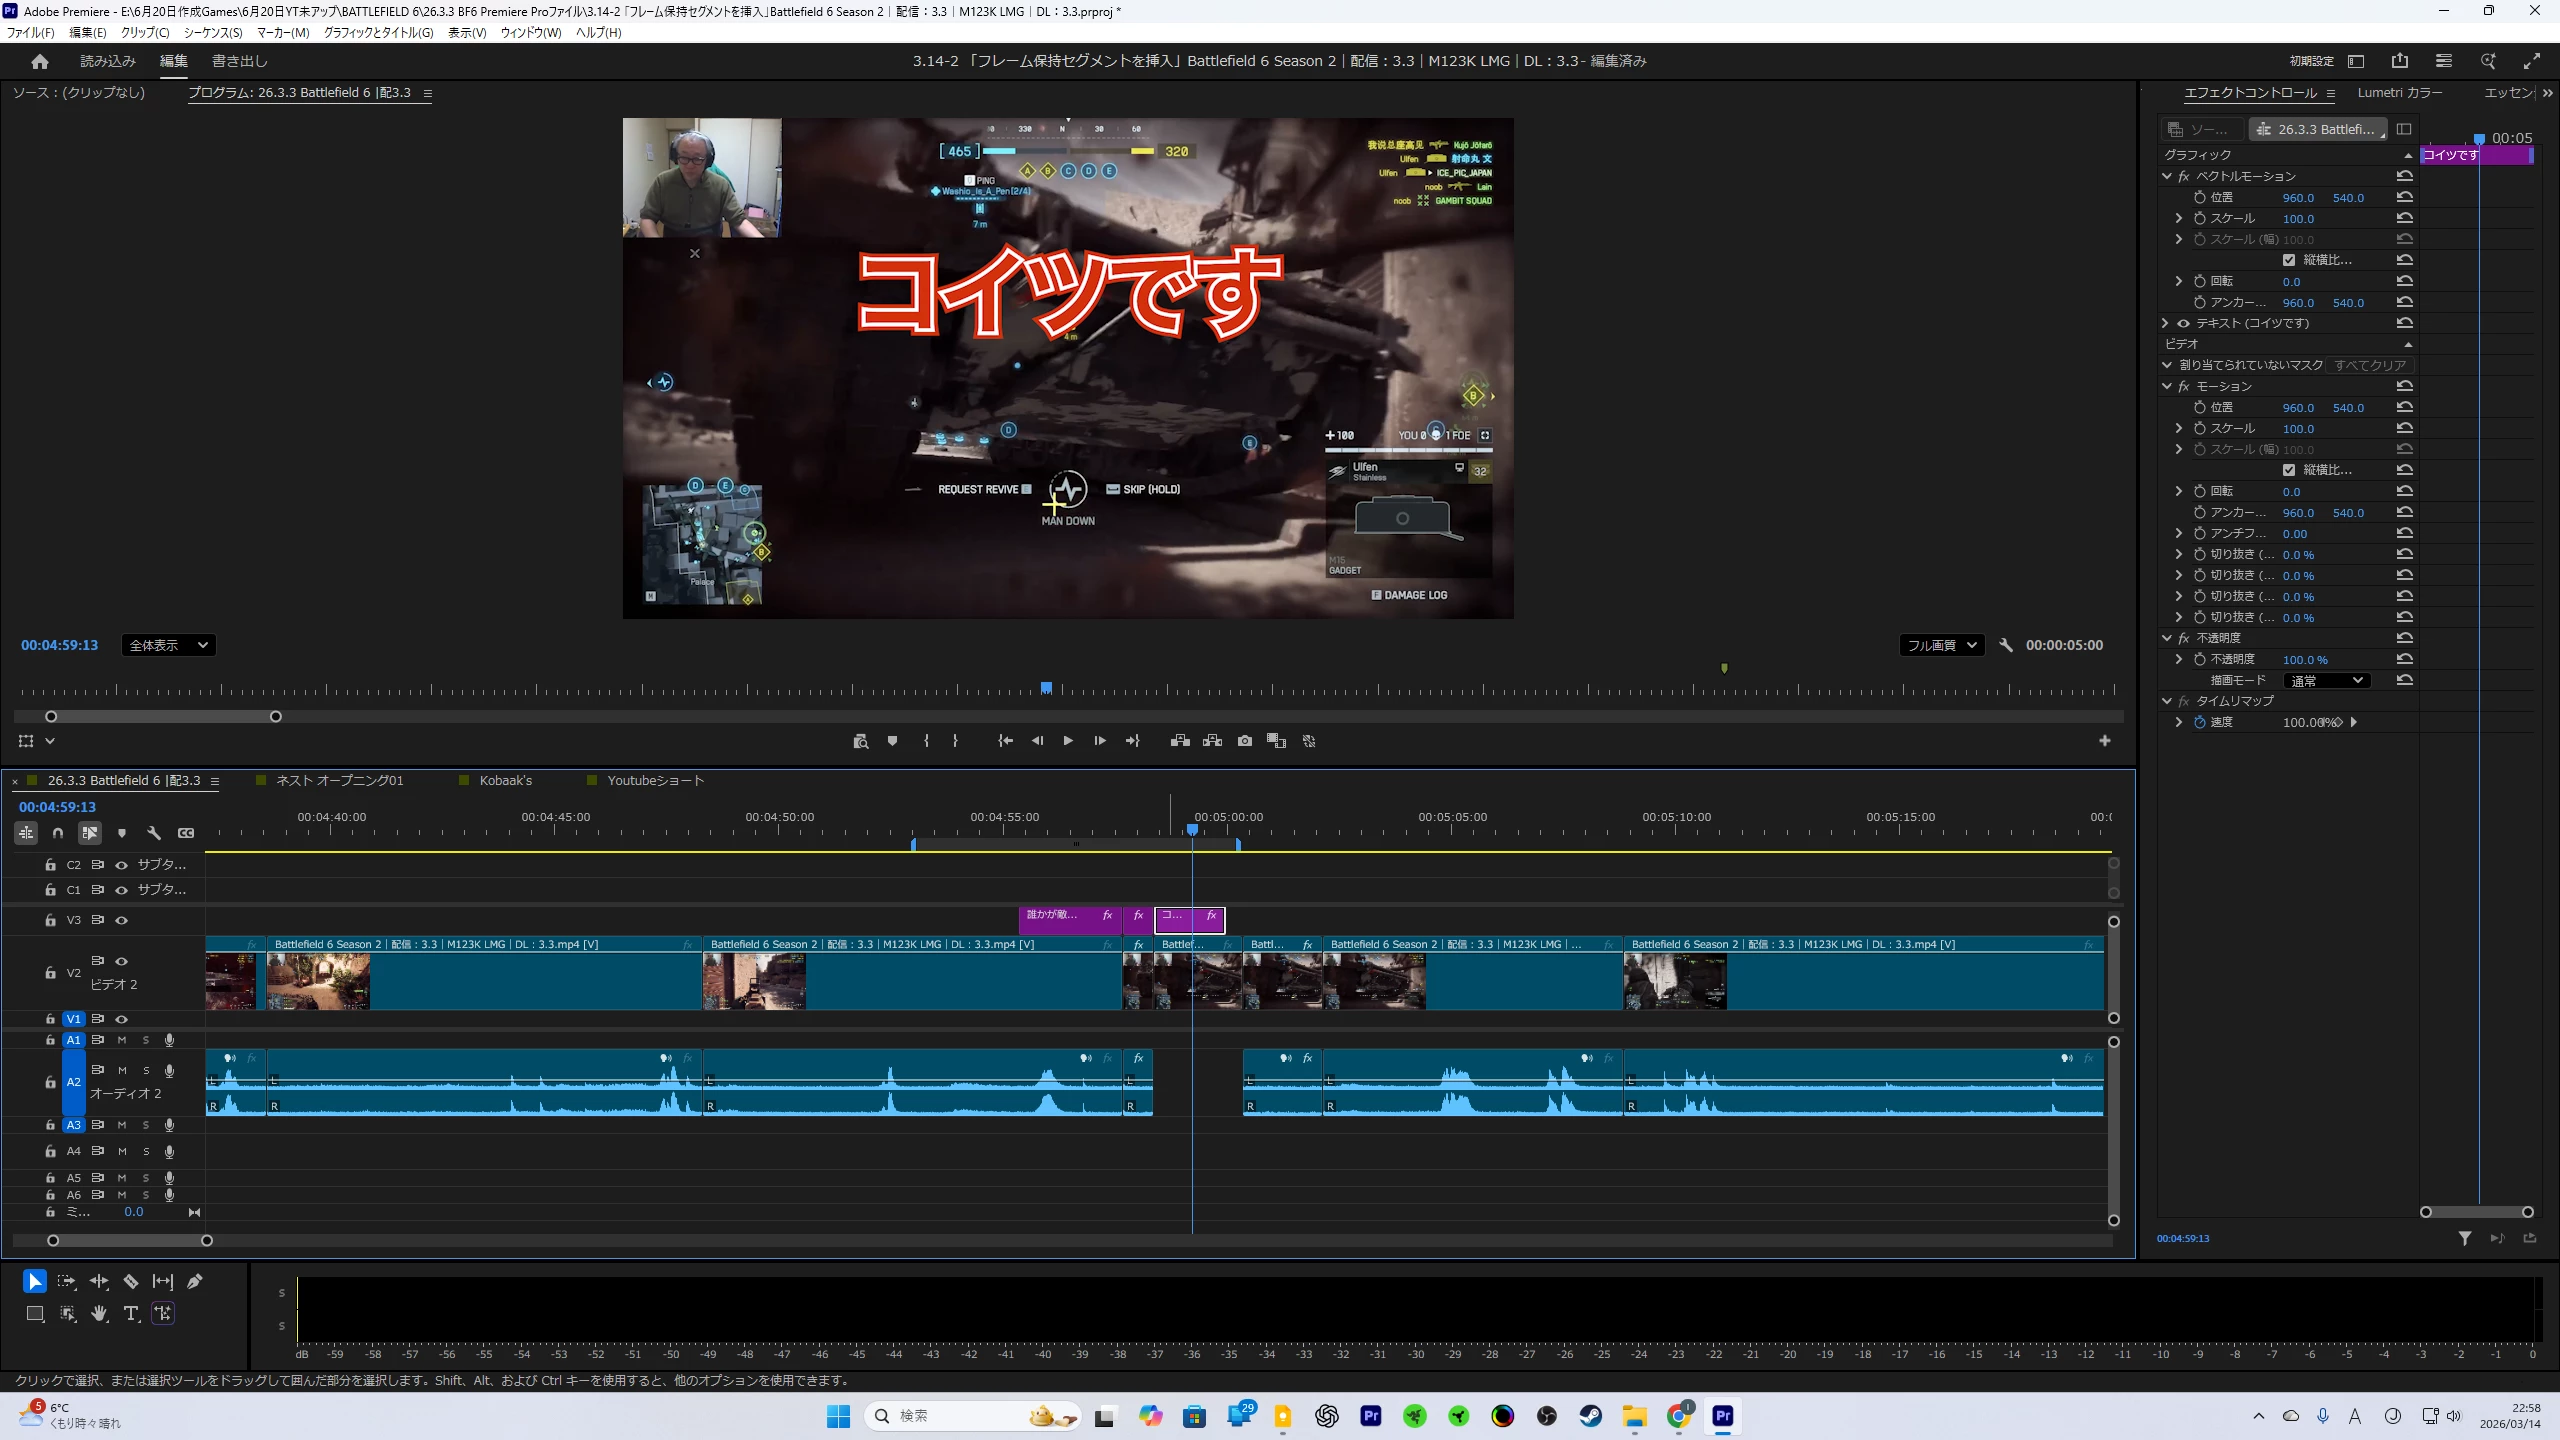Click the Add Marker icon in Program monitor
The width and height of the screenshot is (2560, 1440).
892,741
